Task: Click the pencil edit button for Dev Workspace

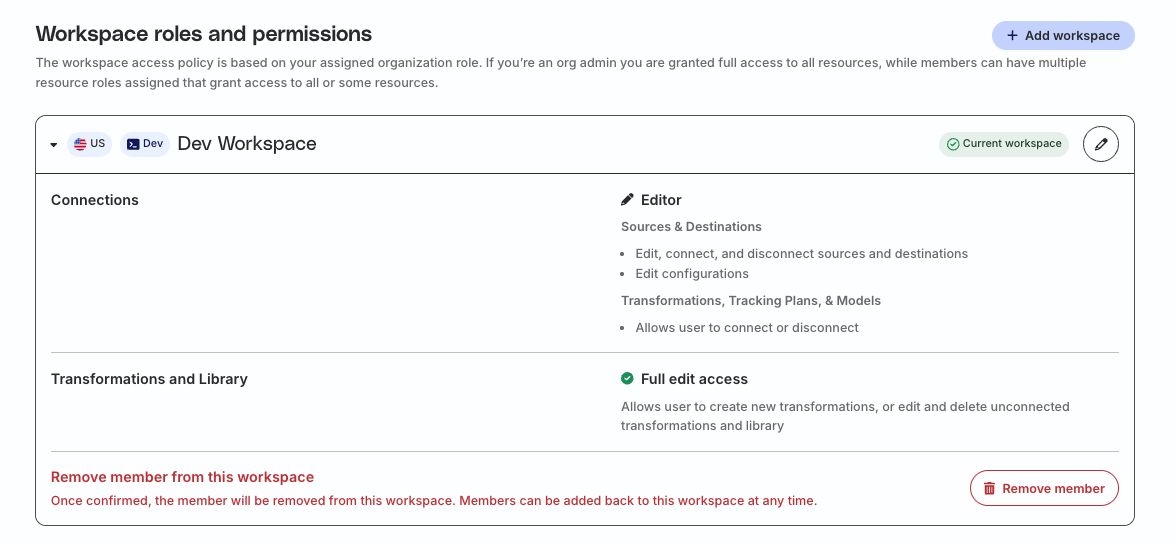Action: pos(1101,144)
